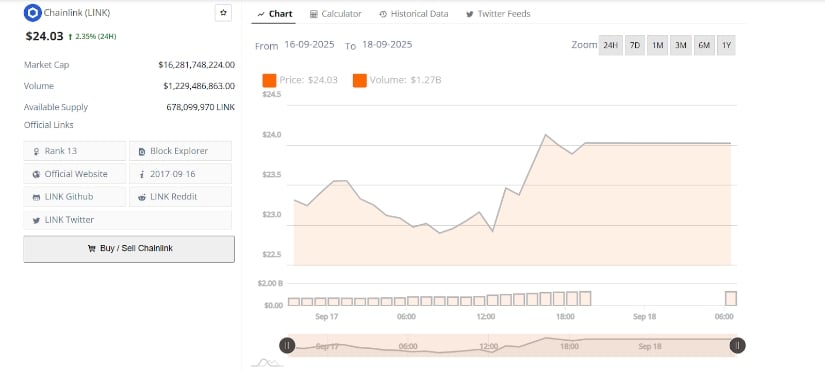The height and width of the screenshot is (370, 825).
Task: Click the last volume bar near 06:00 Sep 18
Action: (731, 298)
